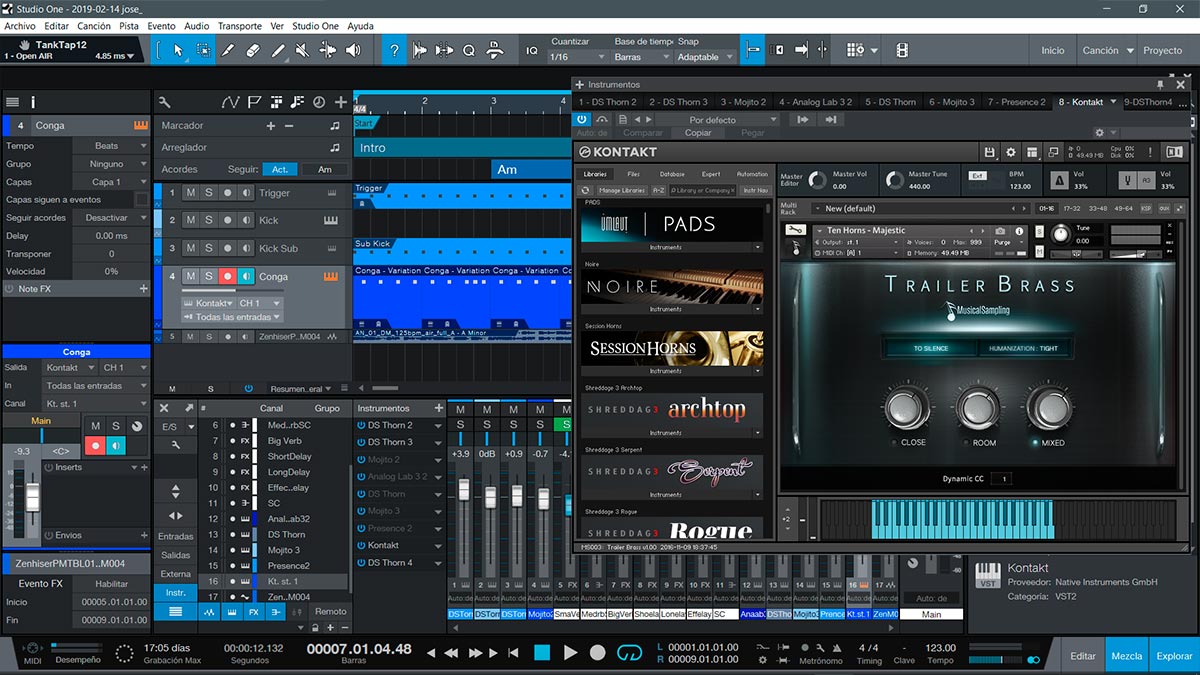Solo the Kick track
This screenshot has width=1200, height=675.
tap(209, 220)
